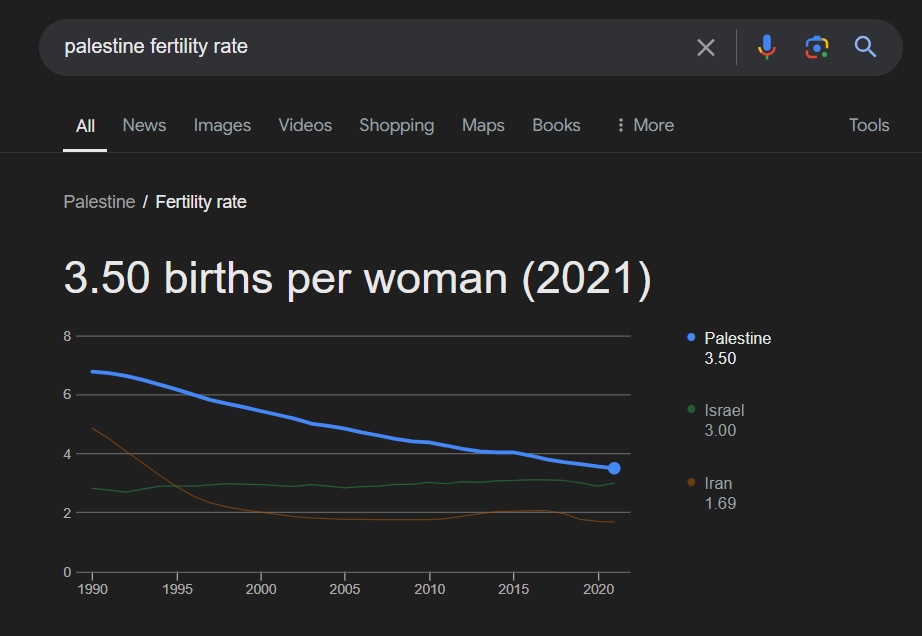
Task: Open the Images results tab
Action: point(222,125)
